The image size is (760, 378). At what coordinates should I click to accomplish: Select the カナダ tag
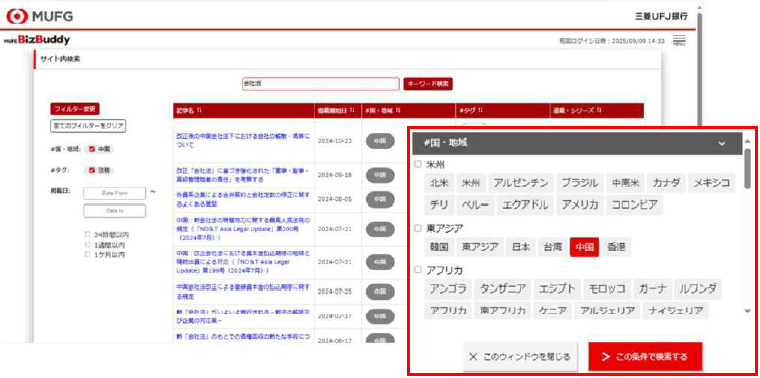click(x=666, y=183)
